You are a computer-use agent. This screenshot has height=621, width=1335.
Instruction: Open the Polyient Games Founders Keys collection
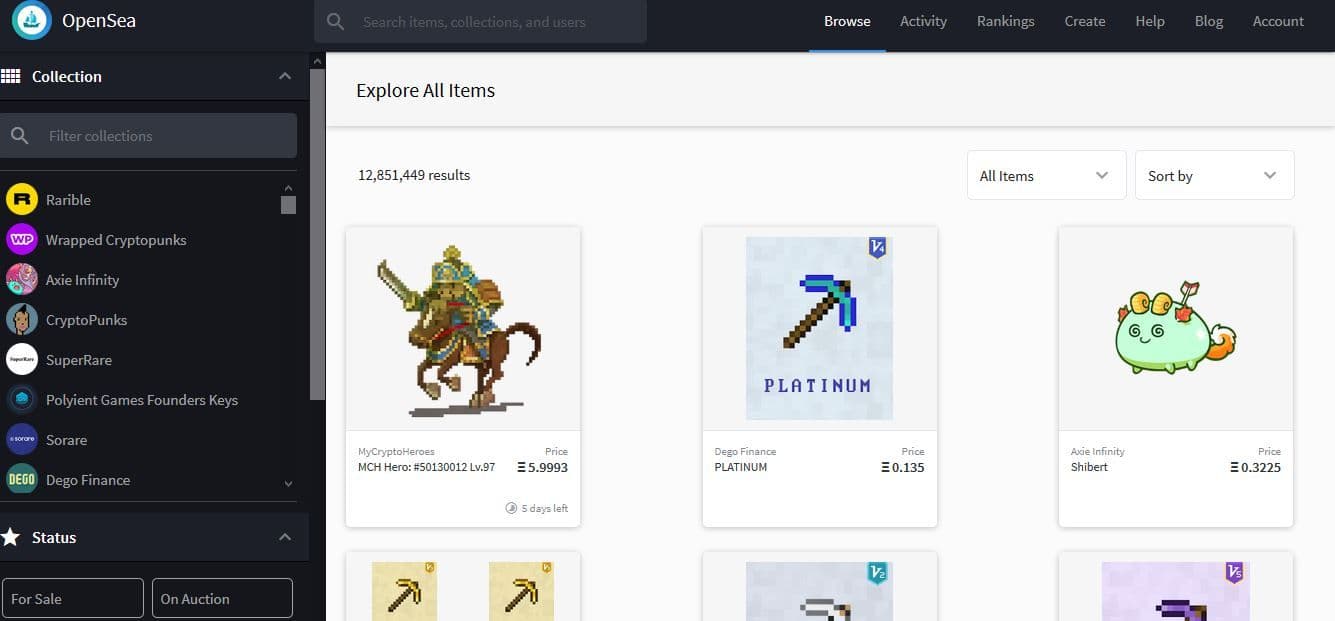point(141,400)
